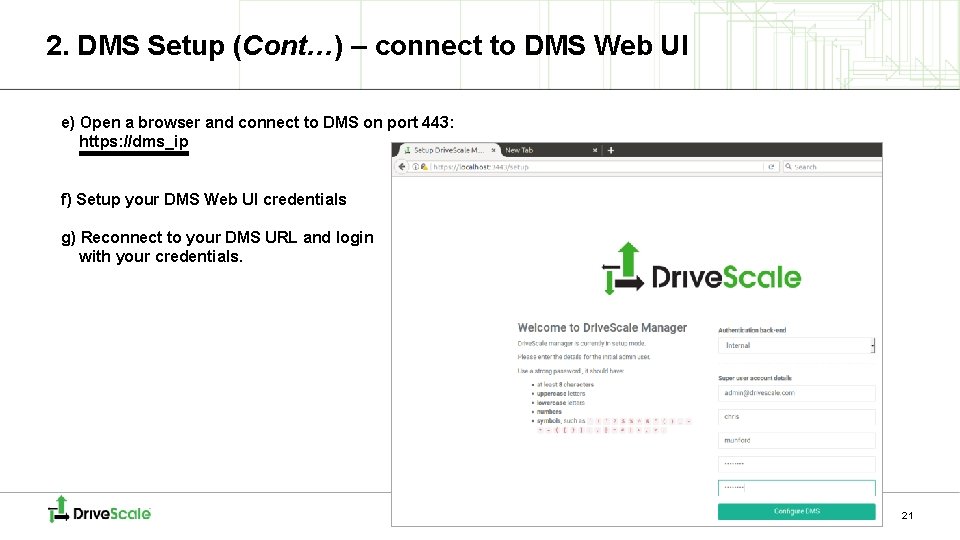
Task: Click the 'at least 8 characters' bullet
Action: 565,384
